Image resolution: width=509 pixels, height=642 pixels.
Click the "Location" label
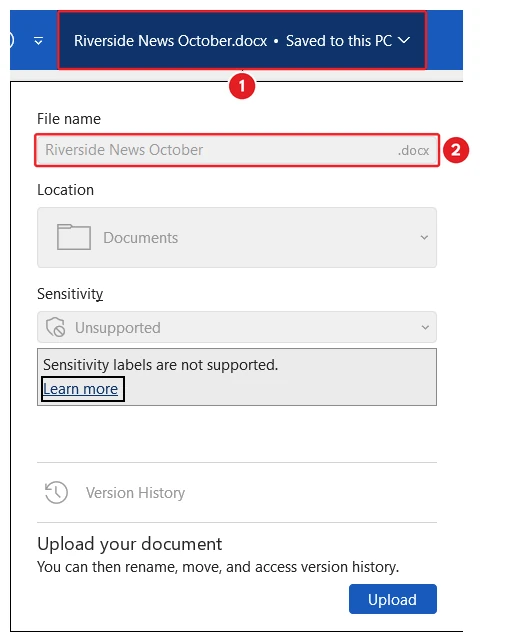(x=66, y=190)
